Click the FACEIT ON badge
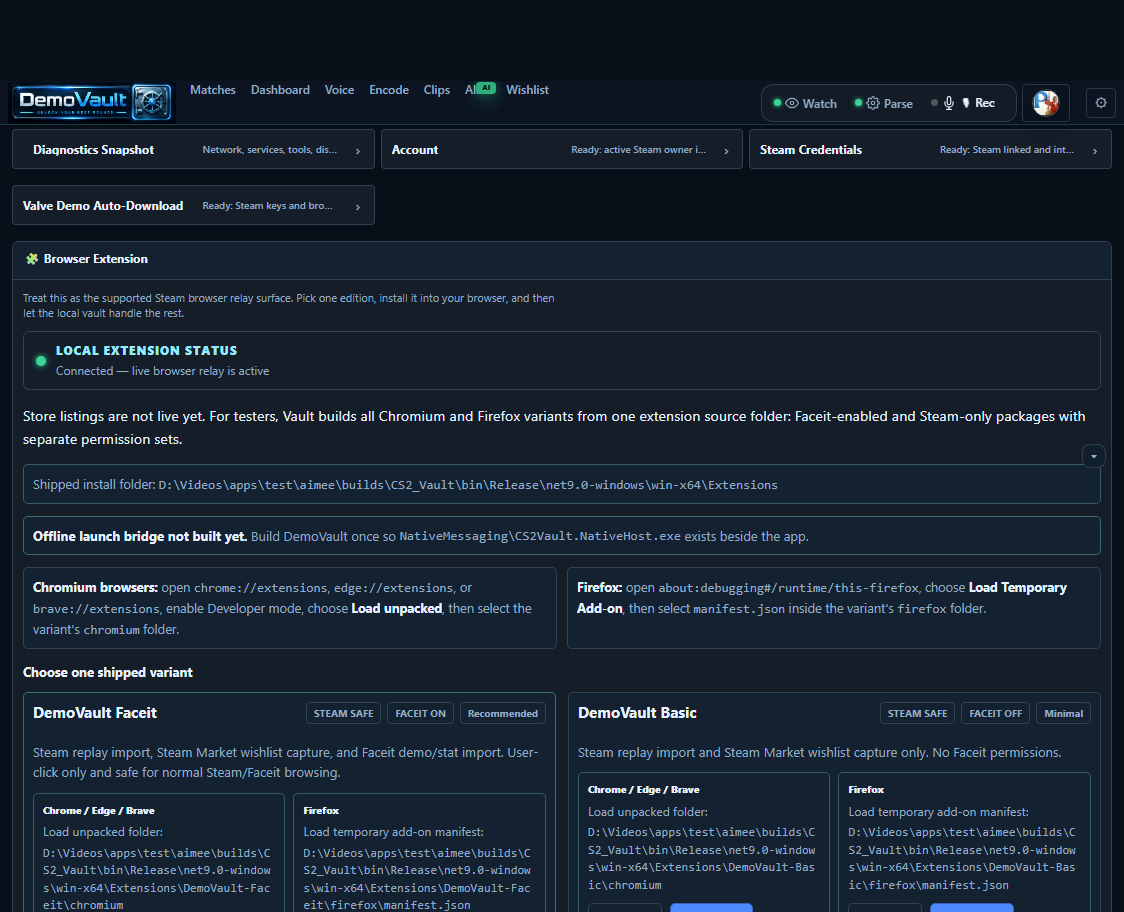 point(420,713)
